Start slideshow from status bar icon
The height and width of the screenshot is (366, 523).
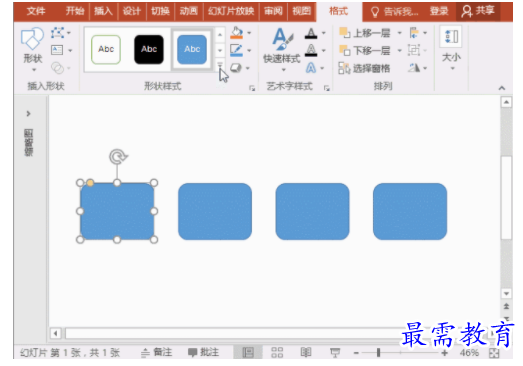pyautogui.click(x=335, y=352)
